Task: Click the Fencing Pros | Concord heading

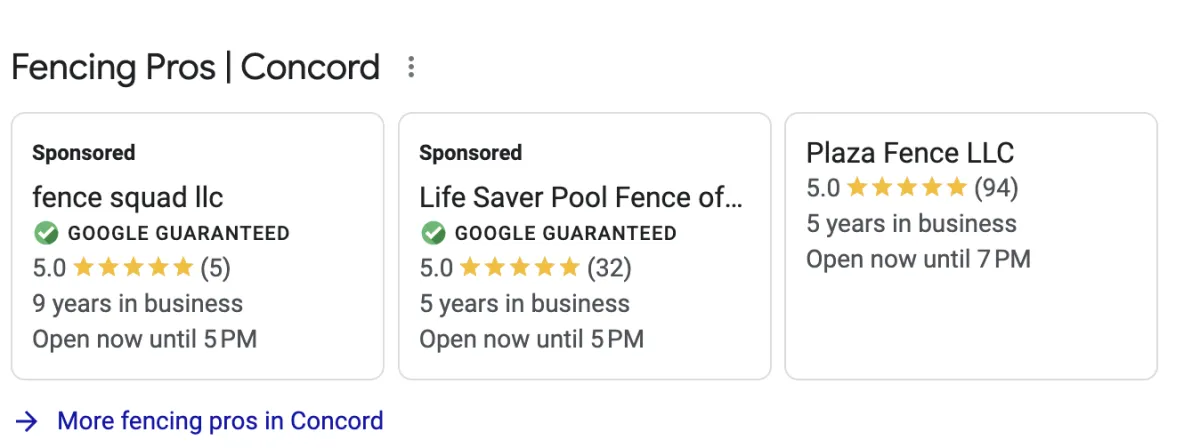Action: [195, 68]
